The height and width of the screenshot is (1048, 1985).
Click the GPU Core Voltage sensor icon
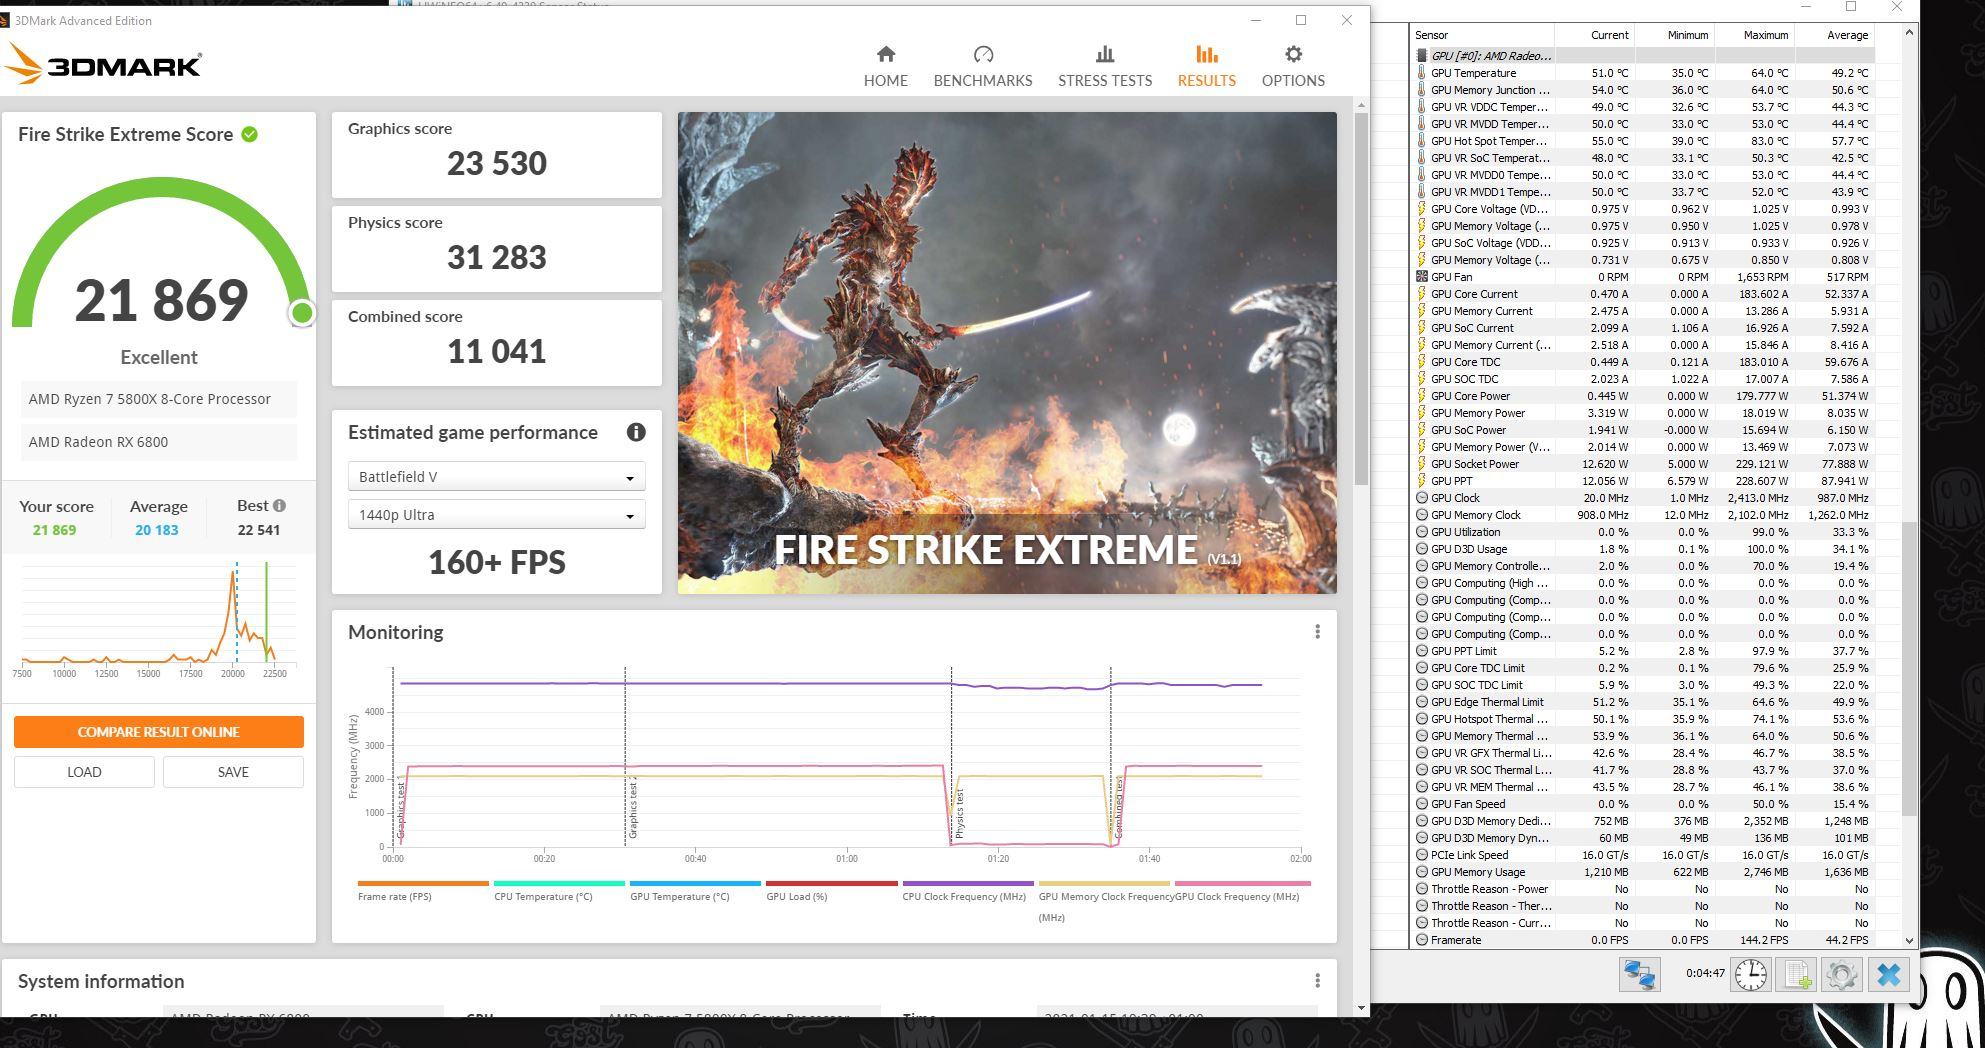click(x=1421, y=209)
